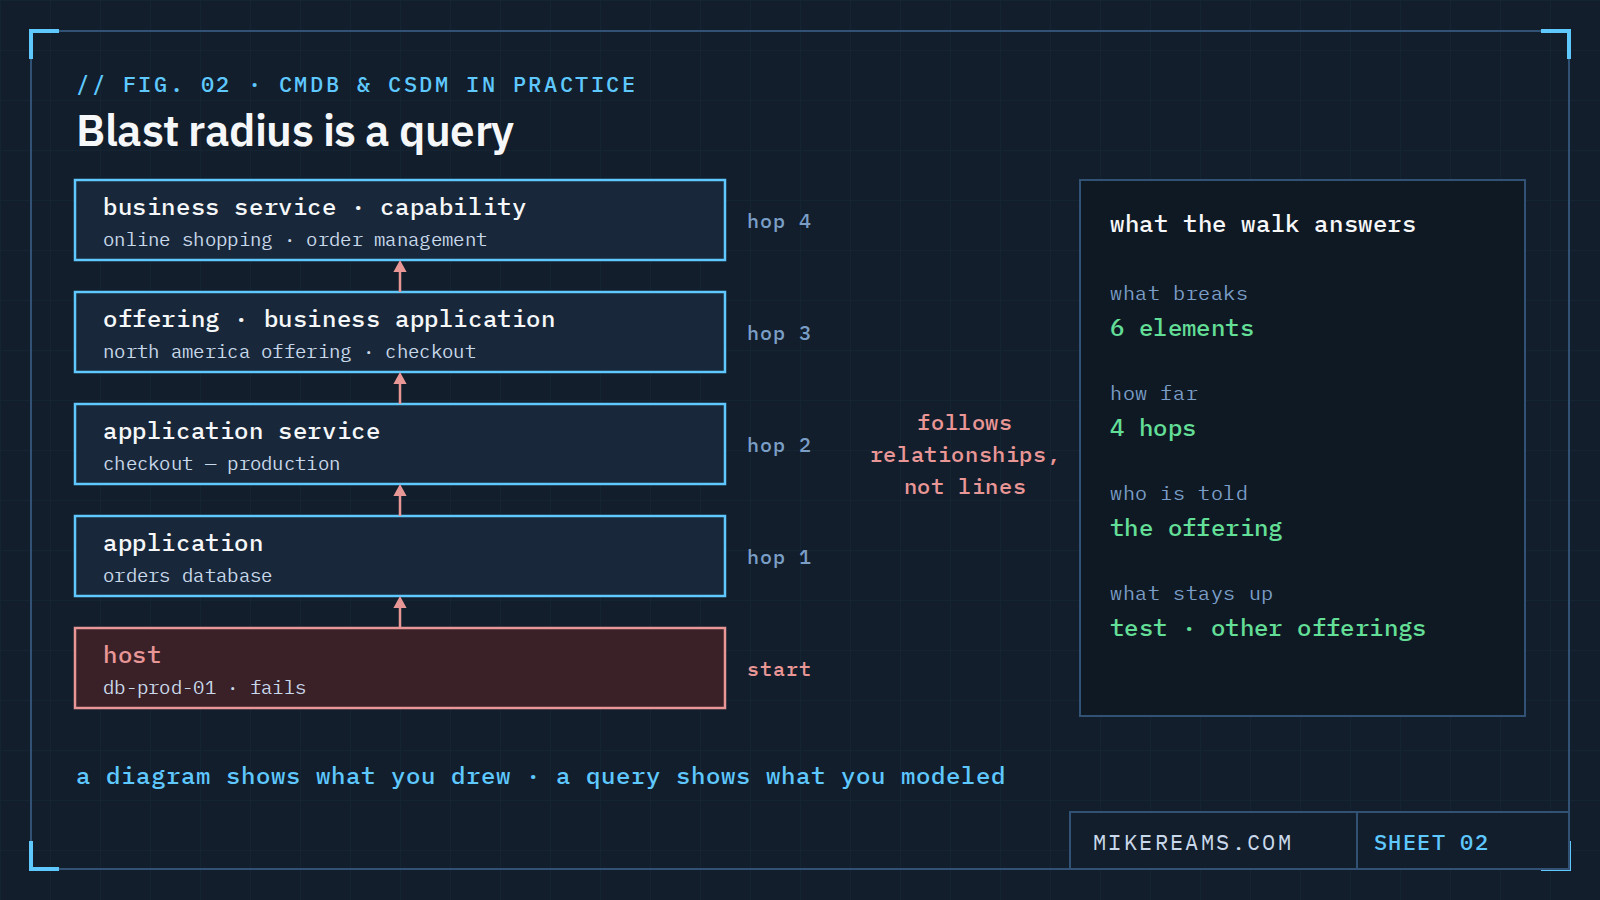Screen dimensions: 1600x900
Task: Select 'north america offering · checkout' text
Action: (289, 352)
